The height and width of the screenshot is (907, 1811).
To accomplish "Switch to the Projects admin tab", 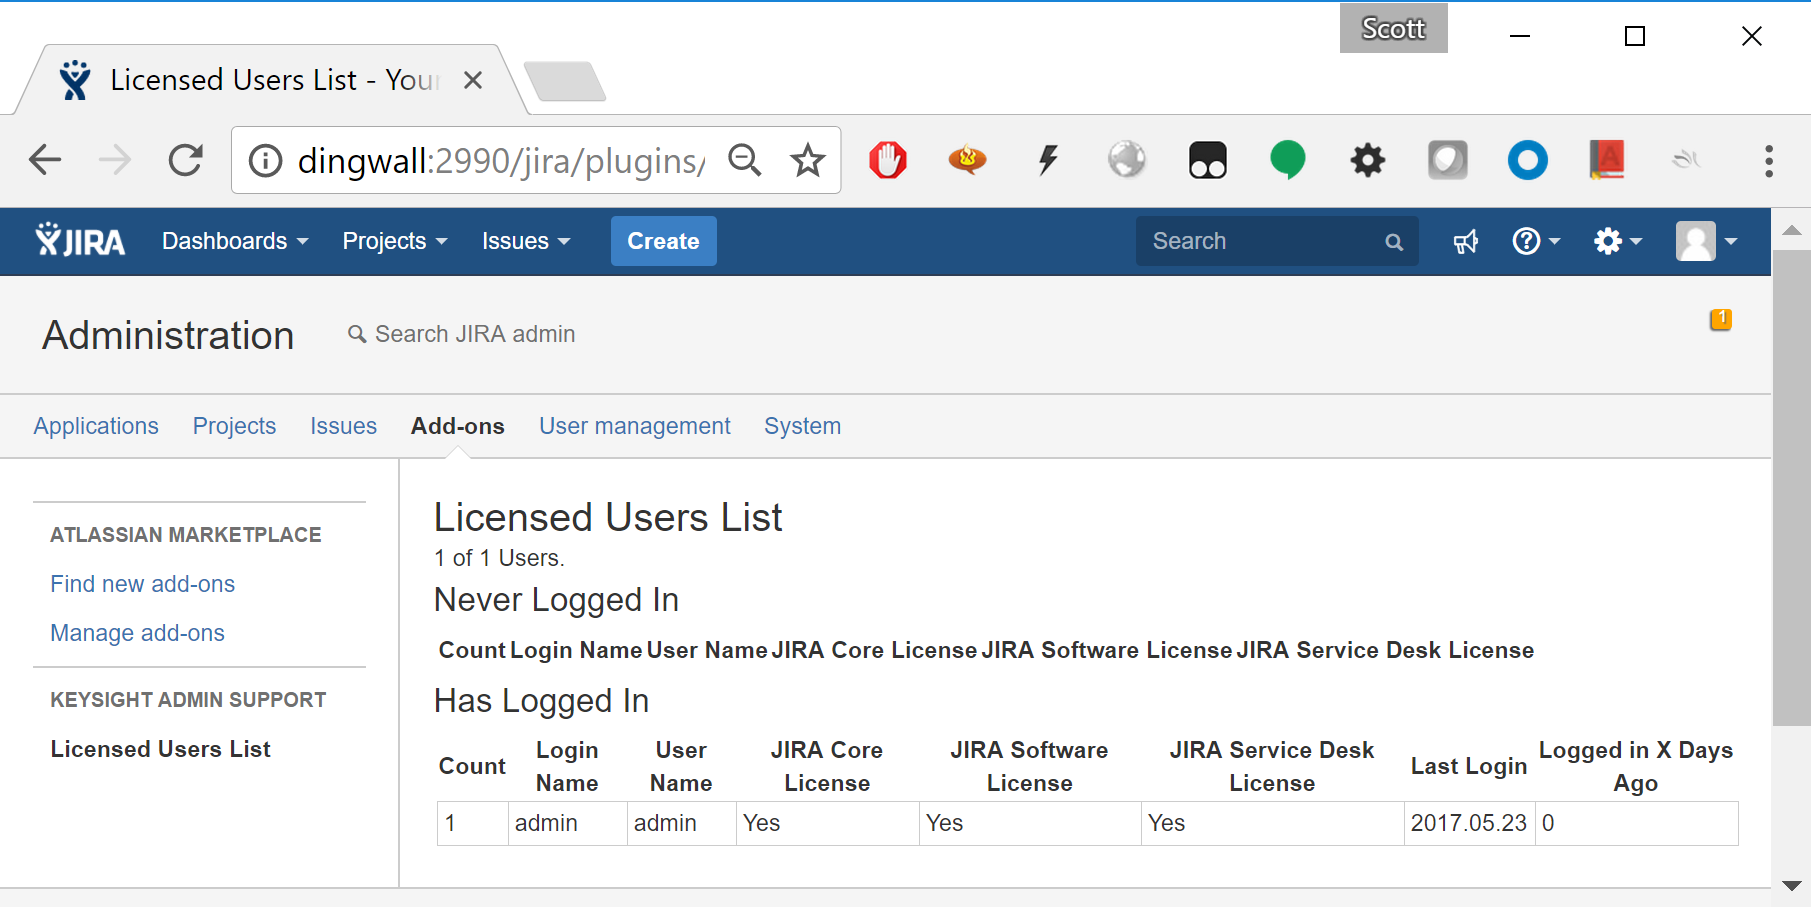I will 234,426.
